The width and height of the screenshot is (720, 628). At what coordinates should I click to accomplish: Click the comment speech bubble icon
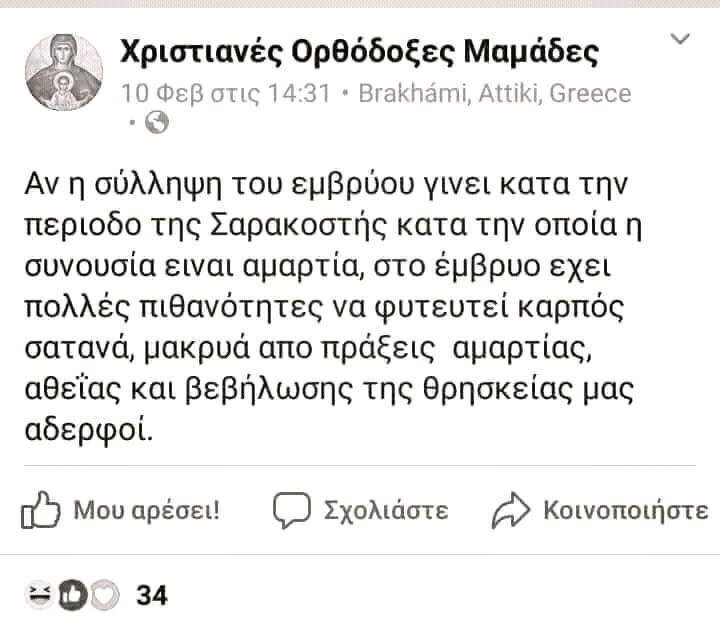pyautogui.click(x=292, y=510)
